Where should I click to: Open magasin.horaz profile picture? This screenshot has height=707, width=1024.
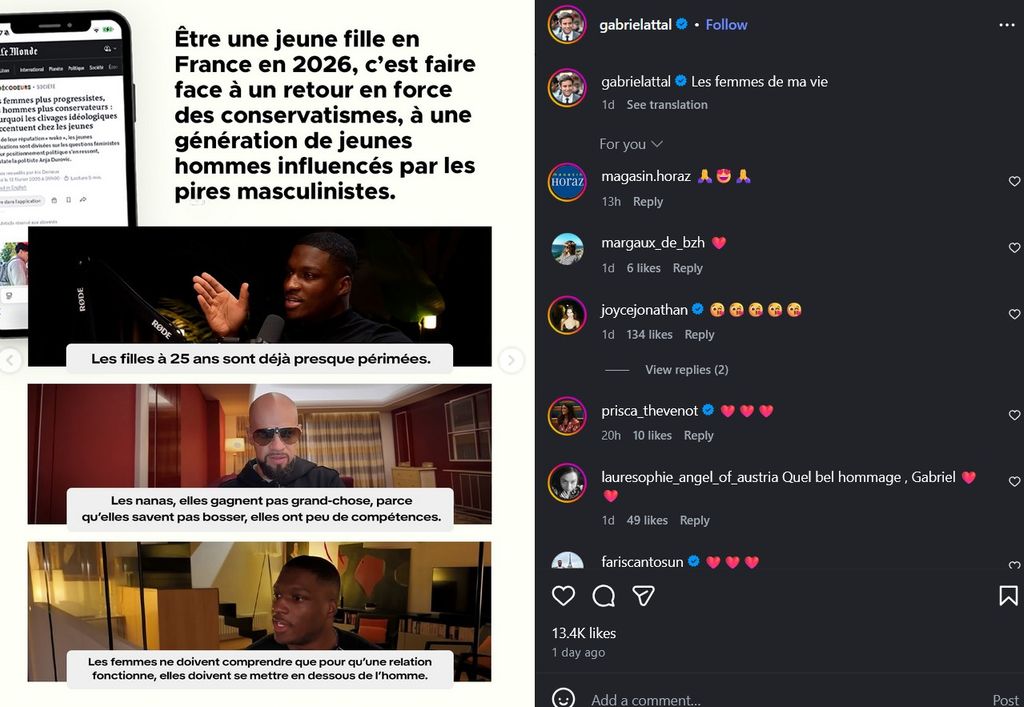tap(567, 182)
